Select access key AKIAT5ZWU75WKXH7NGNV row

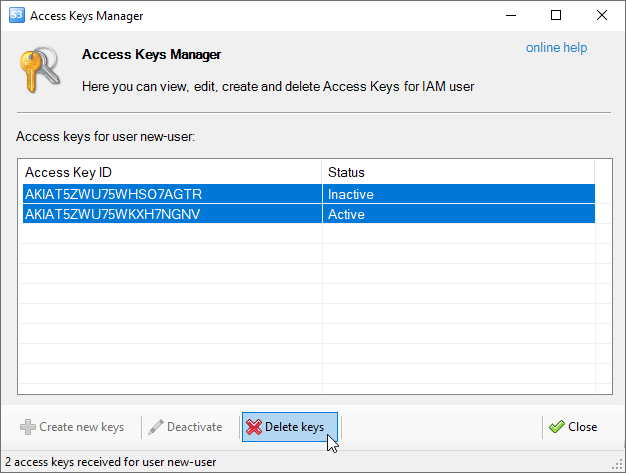click(309, 214)
